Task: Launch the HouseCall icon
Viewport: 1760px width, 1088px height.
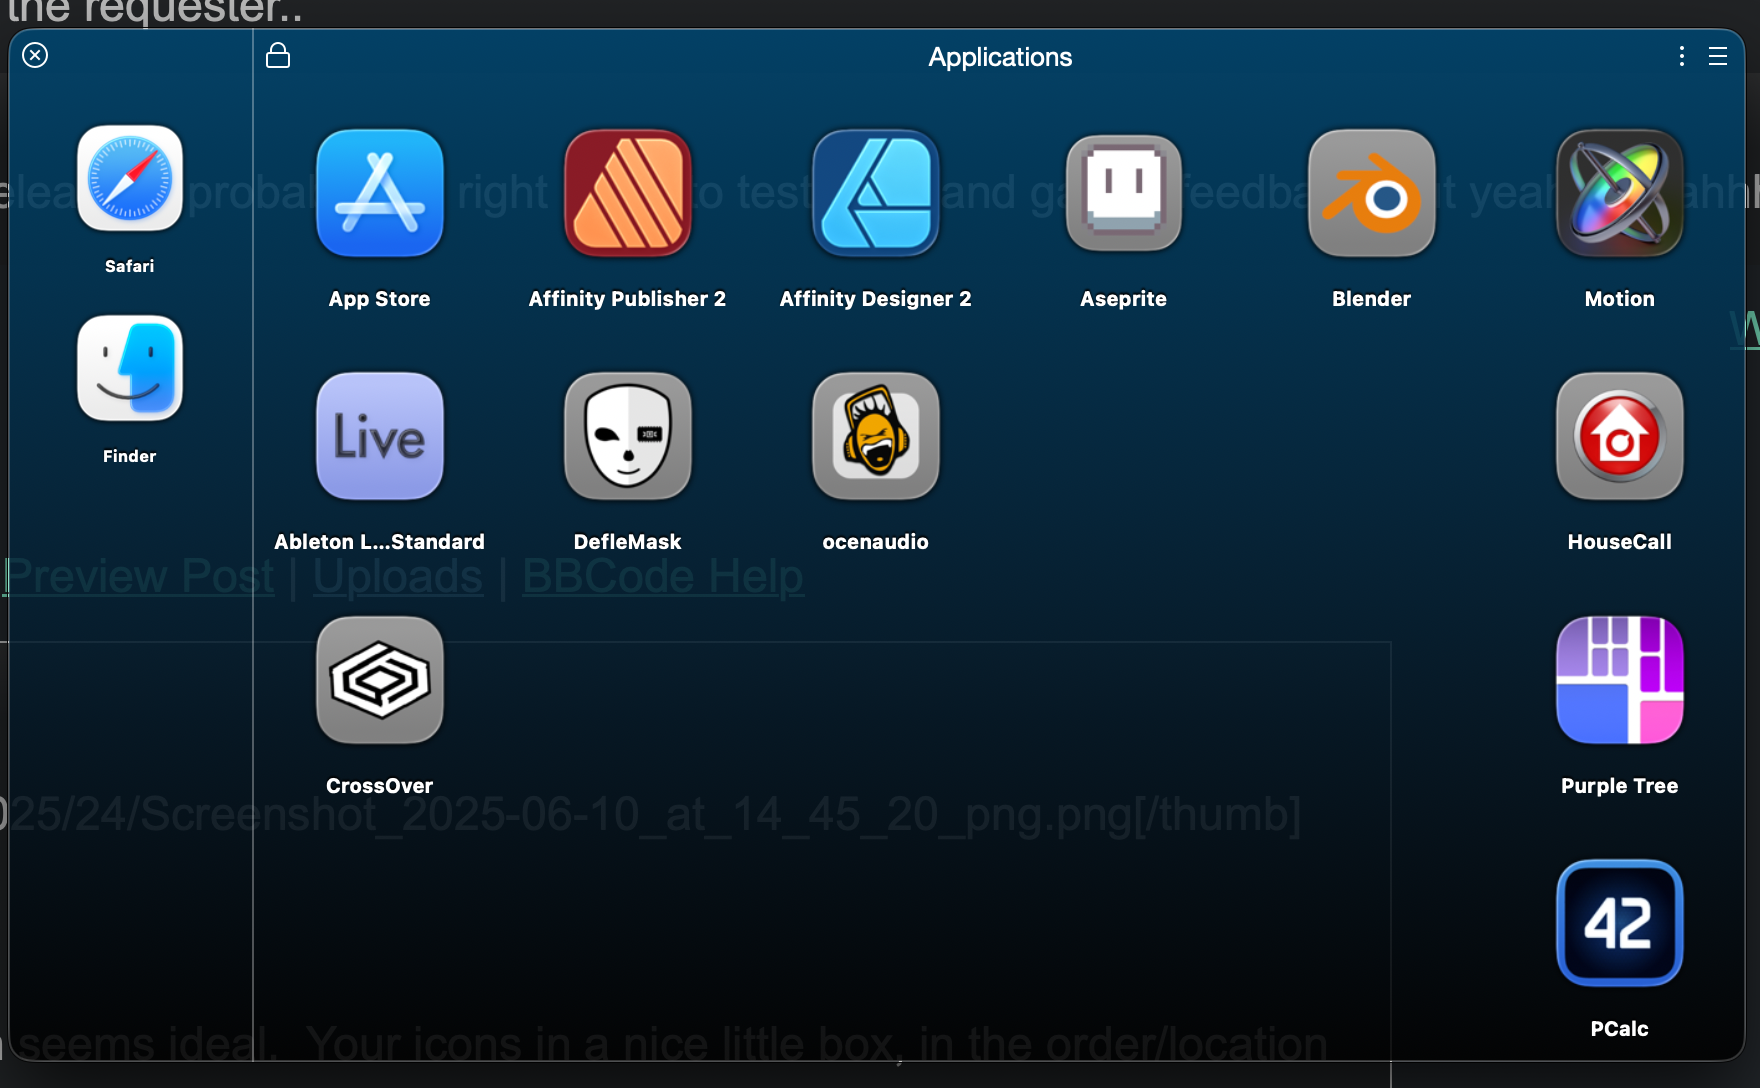Action: [1620, 436]
